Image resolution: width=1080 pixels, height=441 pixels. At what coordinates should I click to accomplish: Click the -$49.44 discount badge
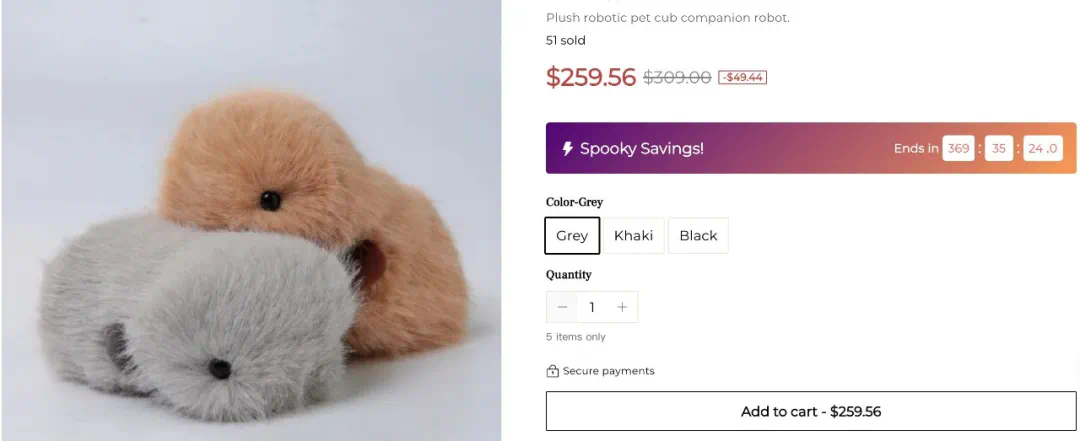742,77
